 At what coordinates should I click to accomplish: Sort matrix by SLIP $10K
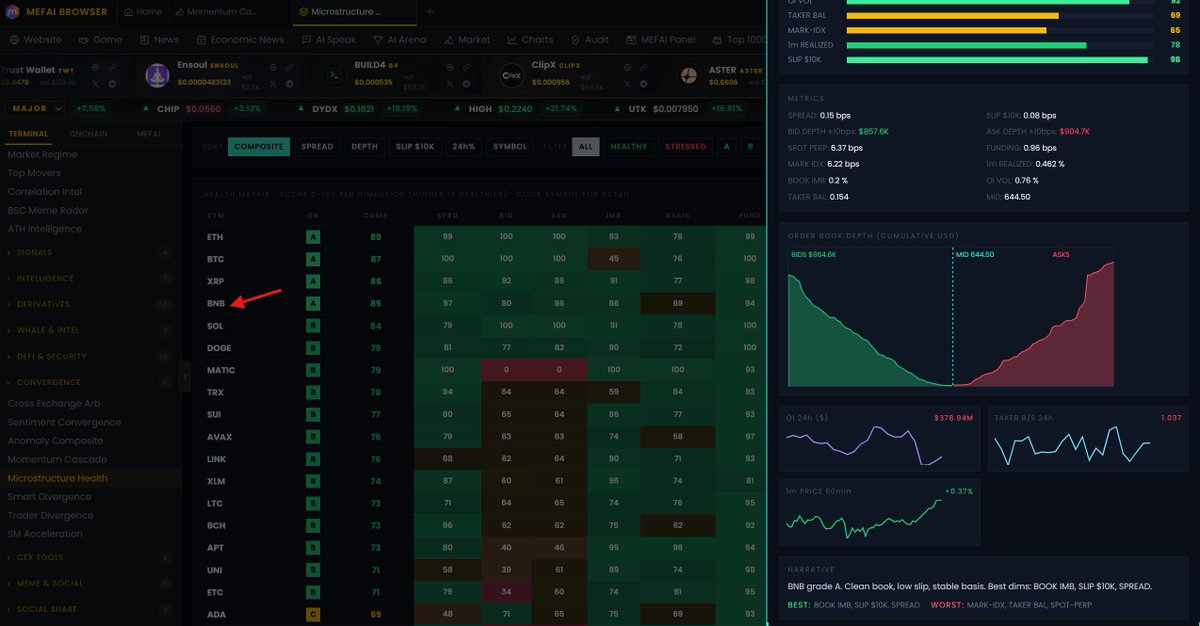tap(415, 146)
